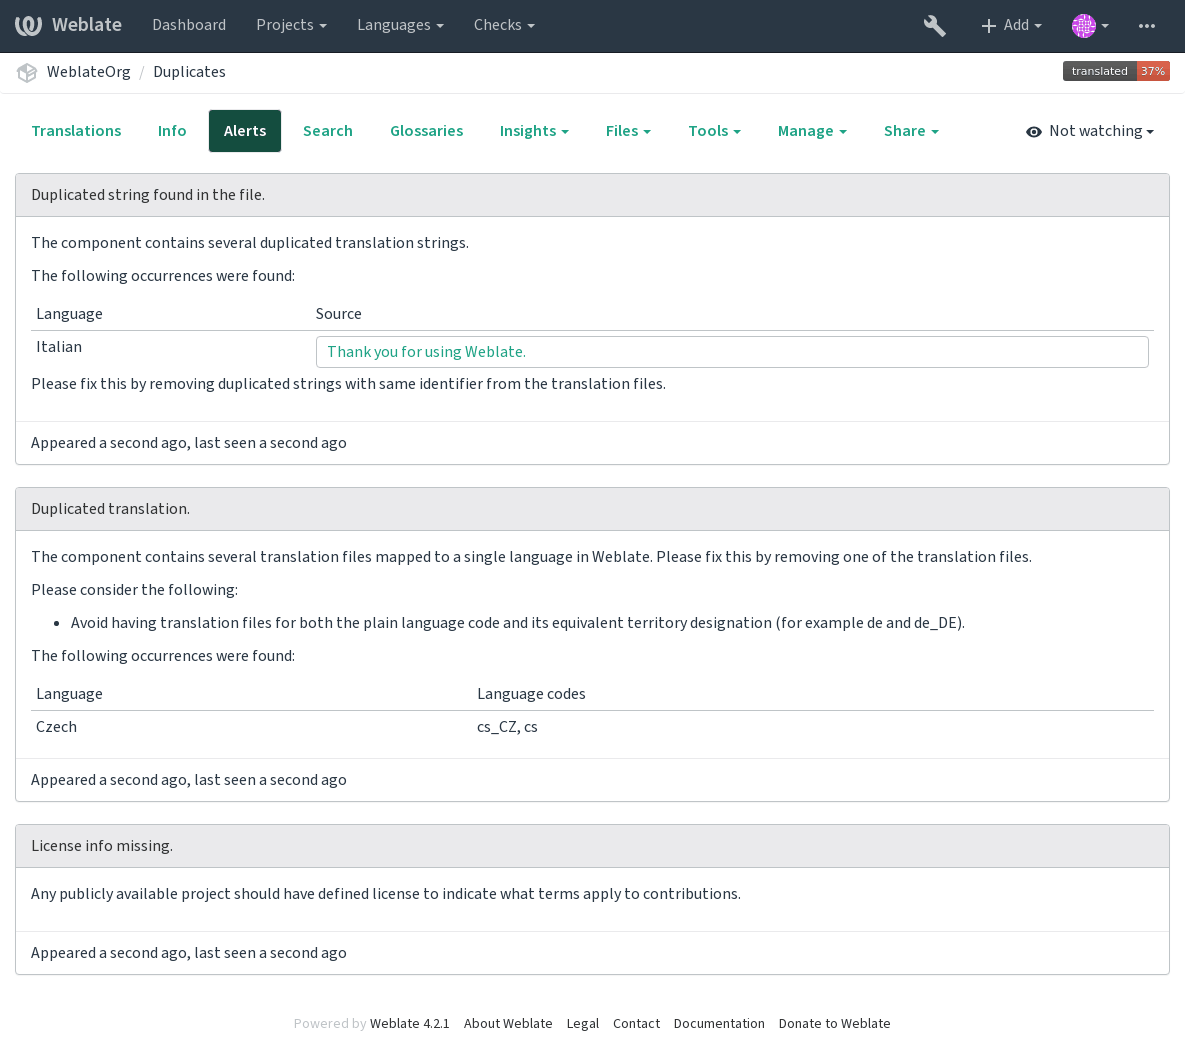The image size is (1185, 1057).
Task: Switch to the Glossaries tab
Action: [426, 131]
